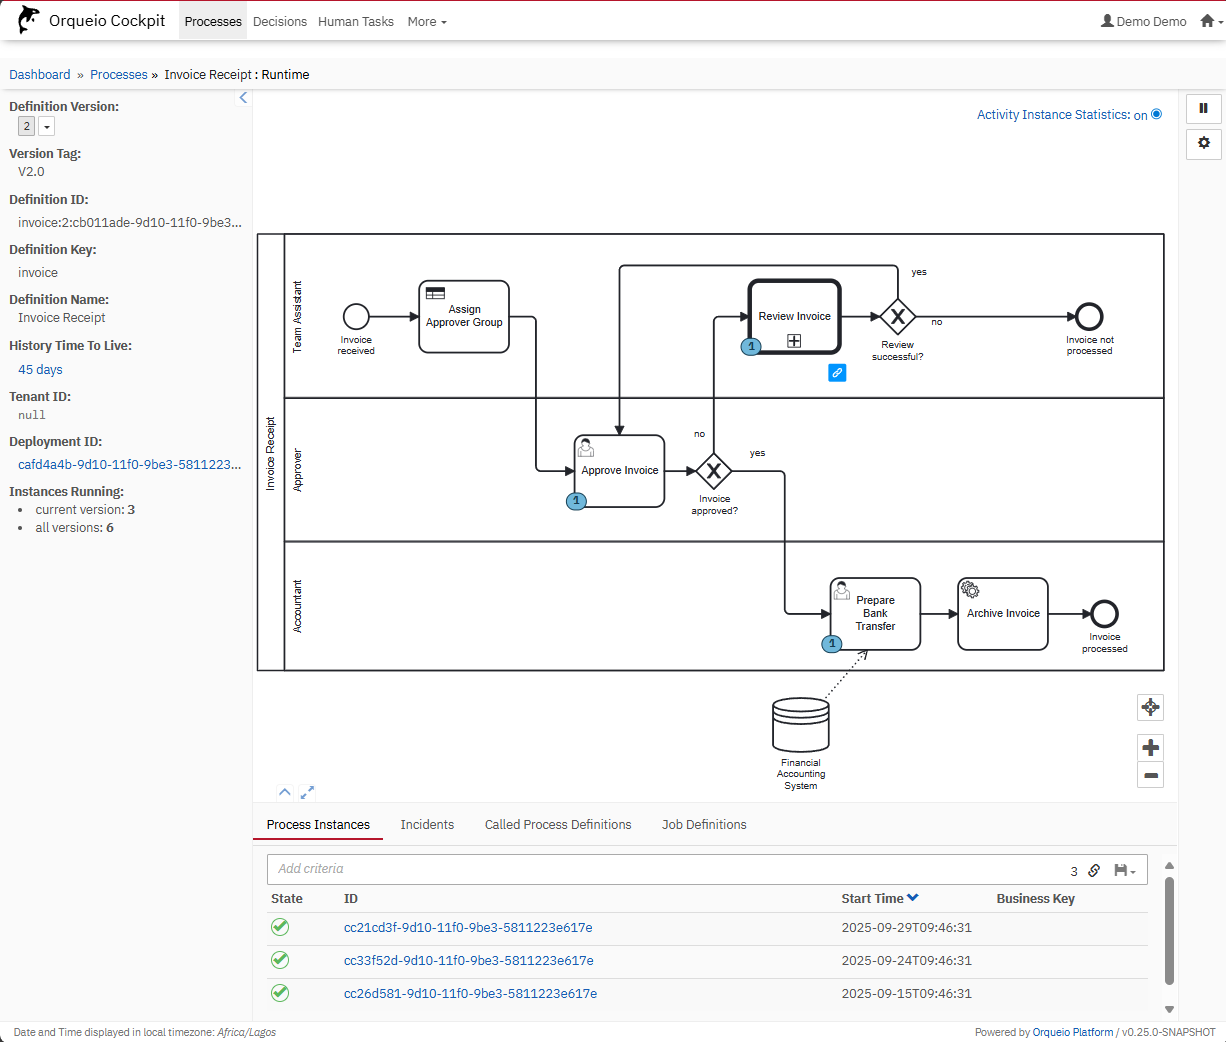
Task: Open the Definition Version dropdown
Action: (x=46, y=127)
